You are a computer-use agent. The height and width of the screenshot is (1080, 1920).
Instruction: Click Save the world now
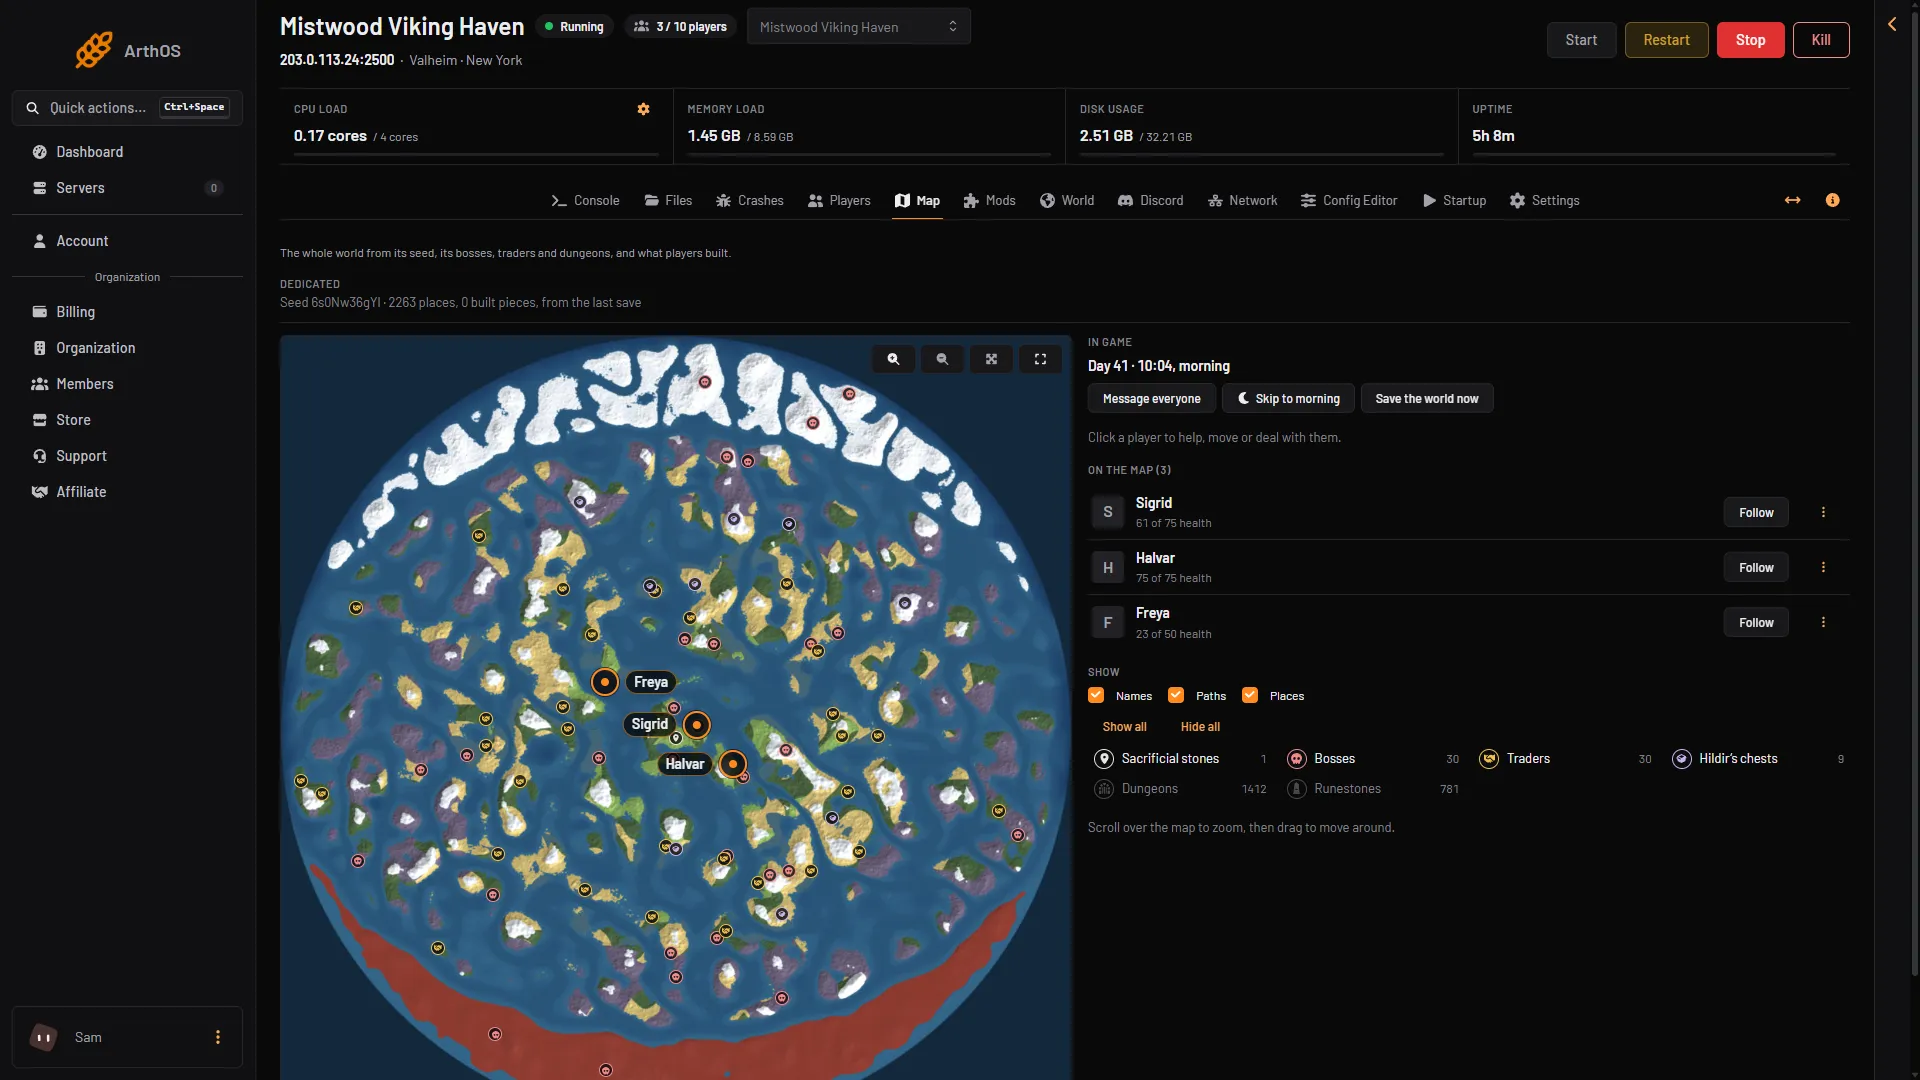(x=1426, y=398)
